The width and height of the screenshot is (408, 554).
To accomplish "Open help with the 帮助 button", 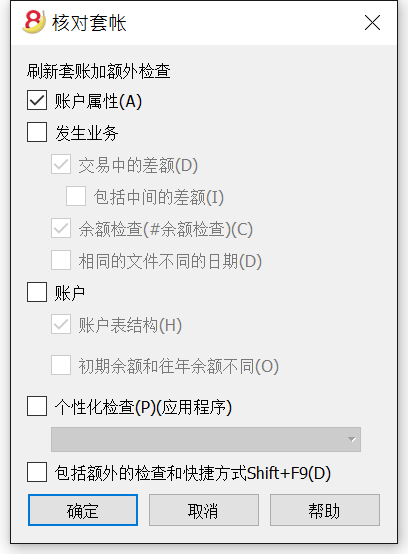I will tap(325, 510).
